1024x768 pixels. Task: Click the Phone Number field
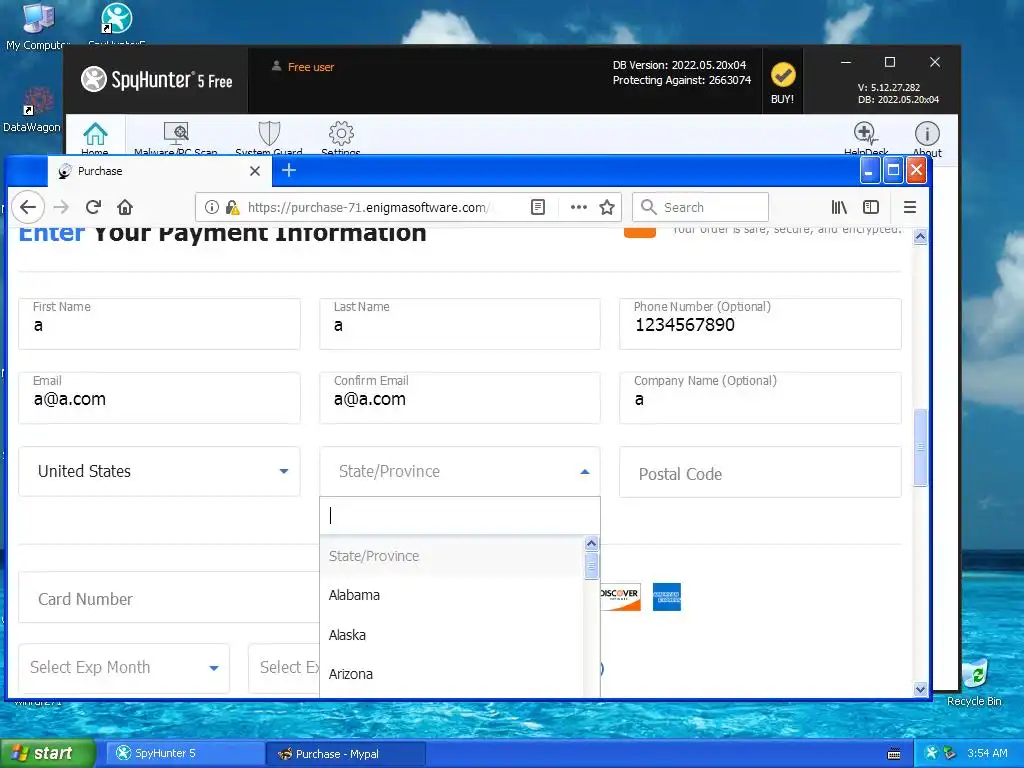[760, 324]
